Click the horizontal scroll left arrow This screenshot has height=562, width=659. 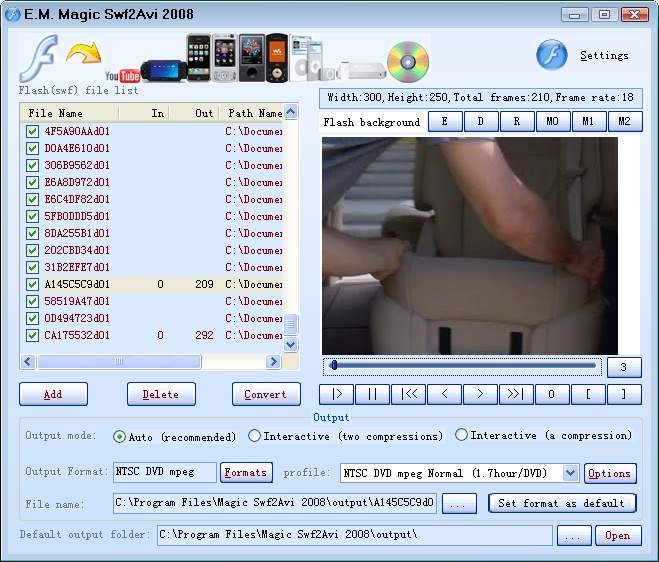pyautogui.click(x=28, y=361)
